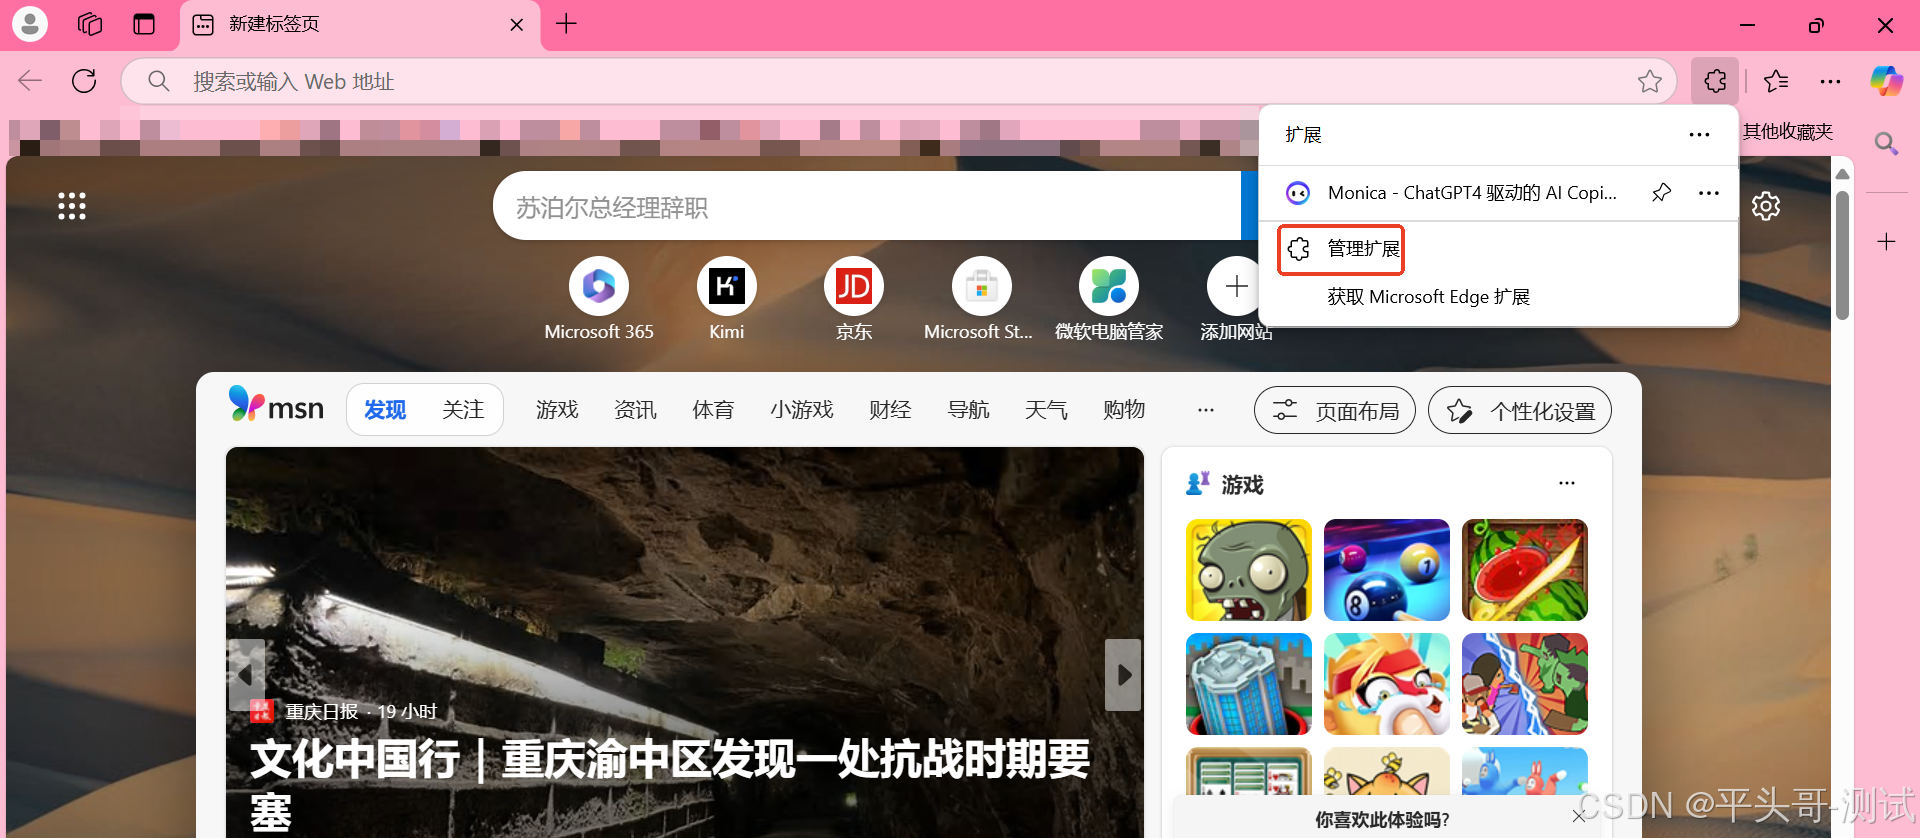Open 其他收藏夹 folder
Viewport: 1920px width, 838px height.
click(1788, 132)
